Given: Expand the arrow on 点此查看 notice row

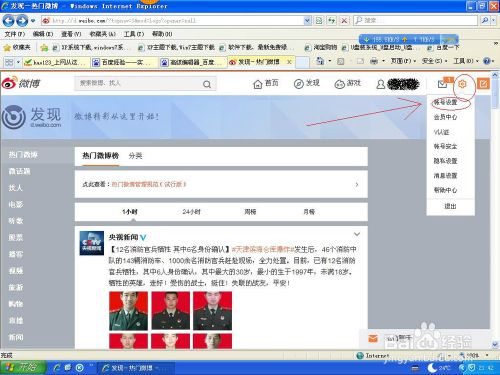Looking at the screenshot, I should pyautogui.click(x=357, y=184).
